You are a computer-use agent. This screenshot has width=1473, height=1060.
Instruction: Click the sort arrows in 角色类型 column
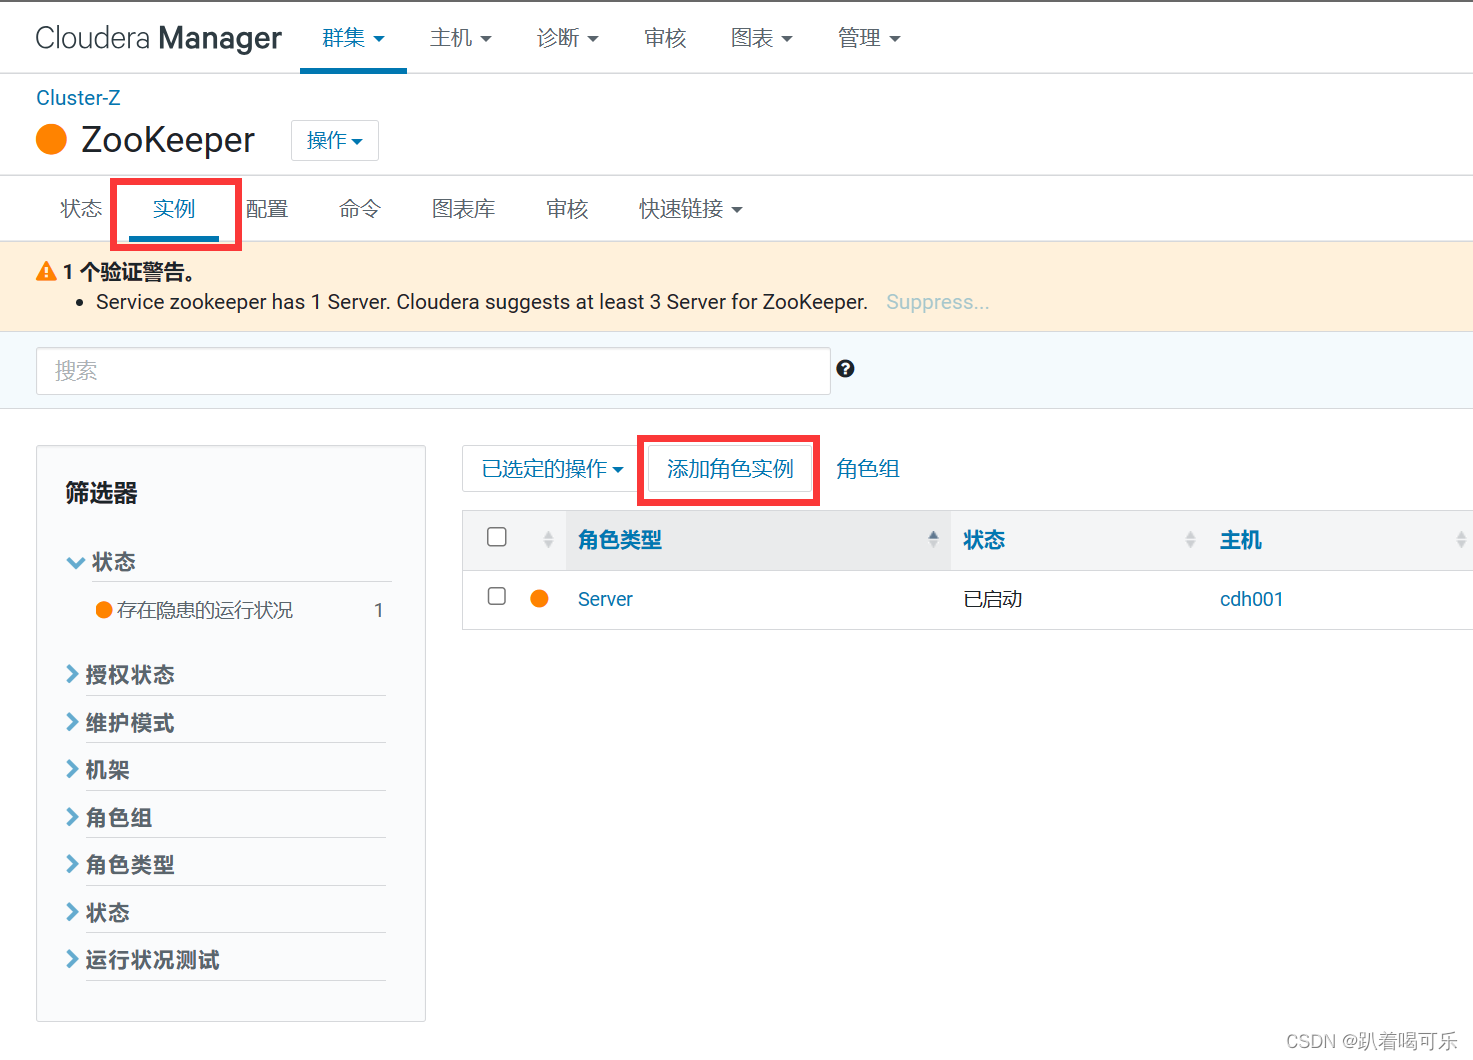tap(933, 539)
